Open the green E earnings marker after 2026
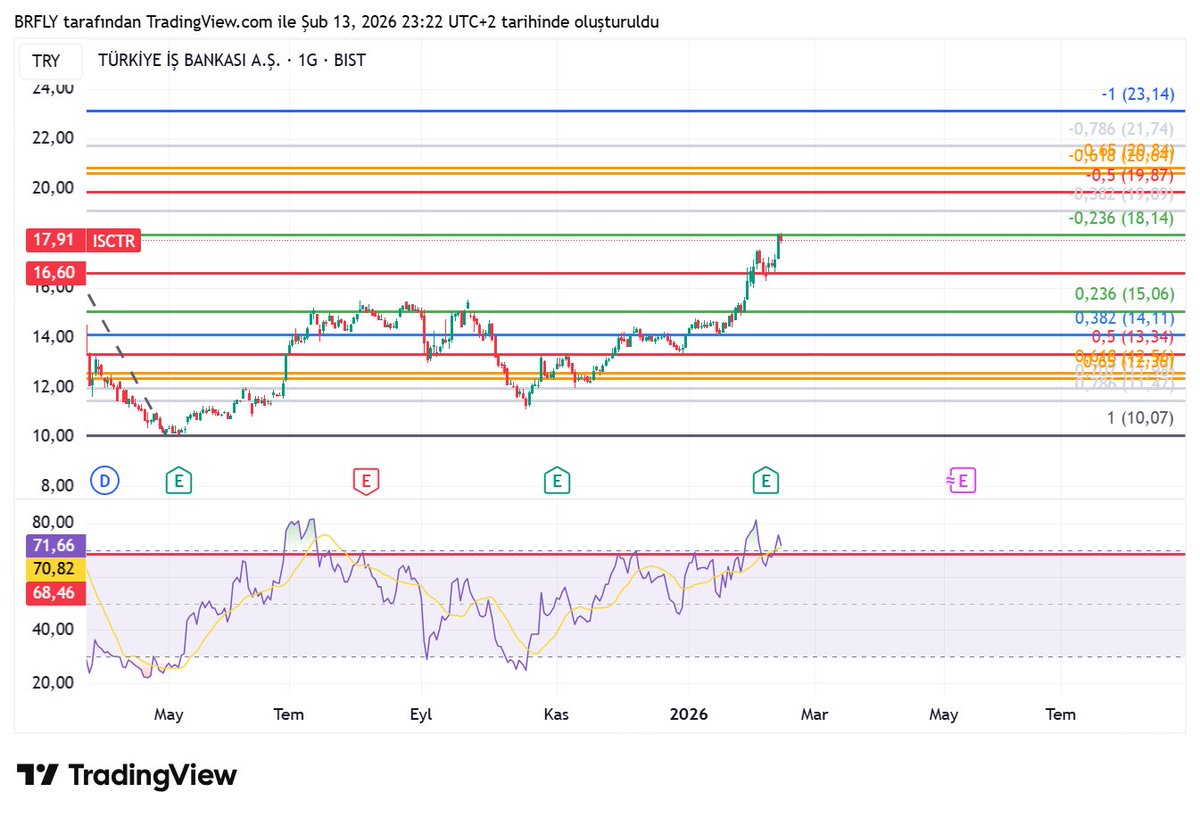1200x817 pixels. [x=766, y=481]
